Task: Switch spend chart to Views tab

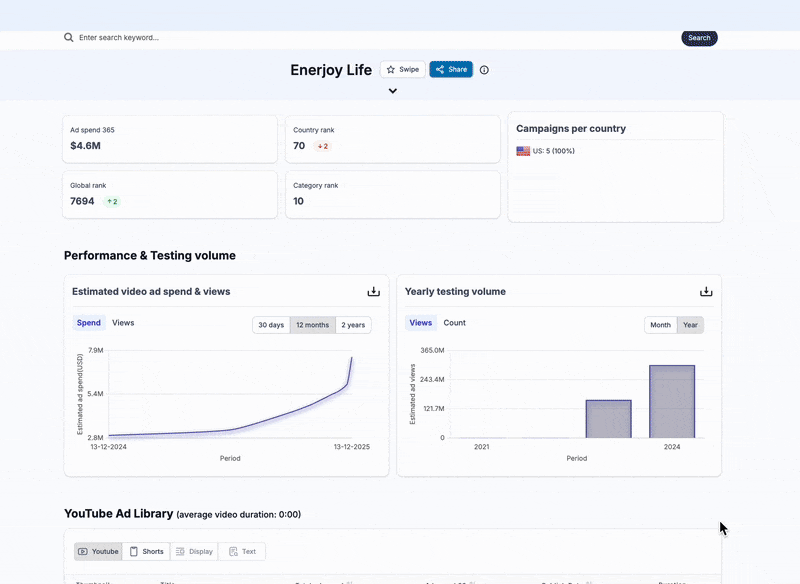Action: [x=123, y=323]
